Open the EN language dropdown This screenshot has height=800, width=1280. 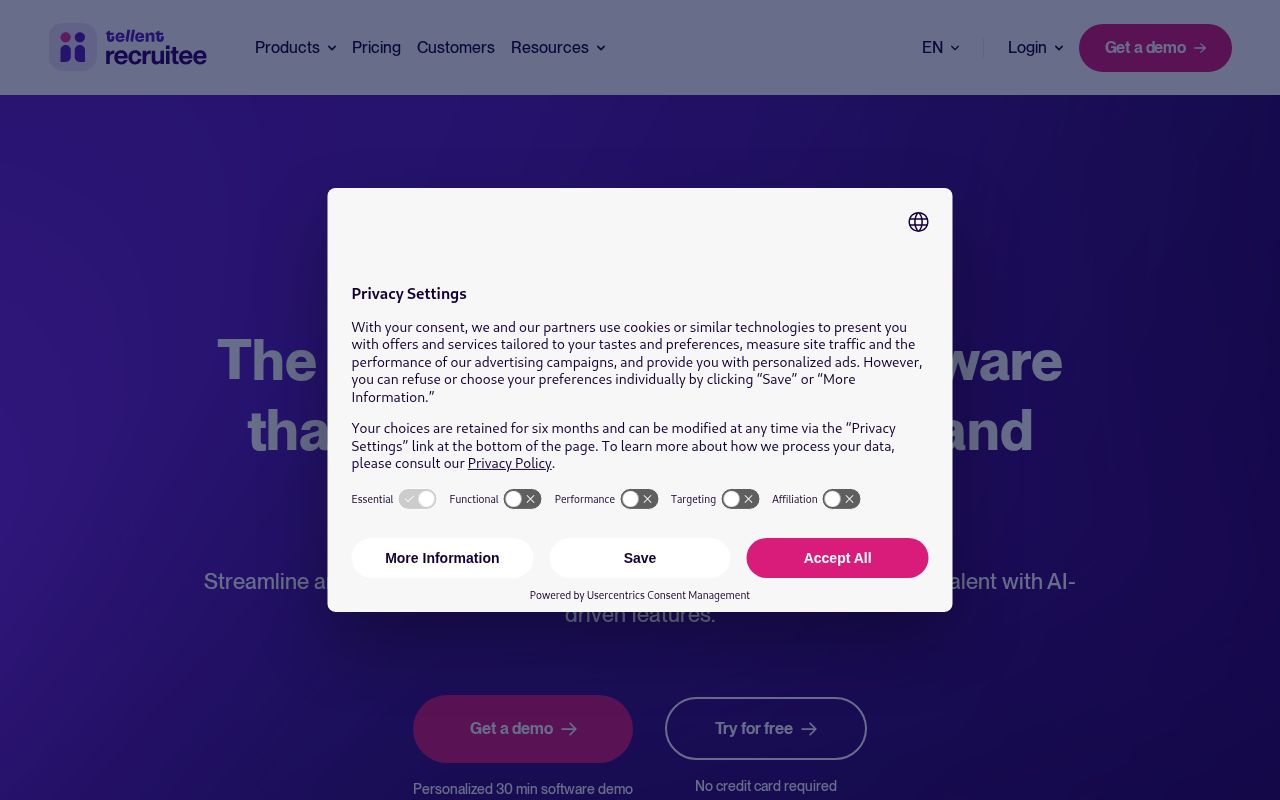[x=940, y=48]
